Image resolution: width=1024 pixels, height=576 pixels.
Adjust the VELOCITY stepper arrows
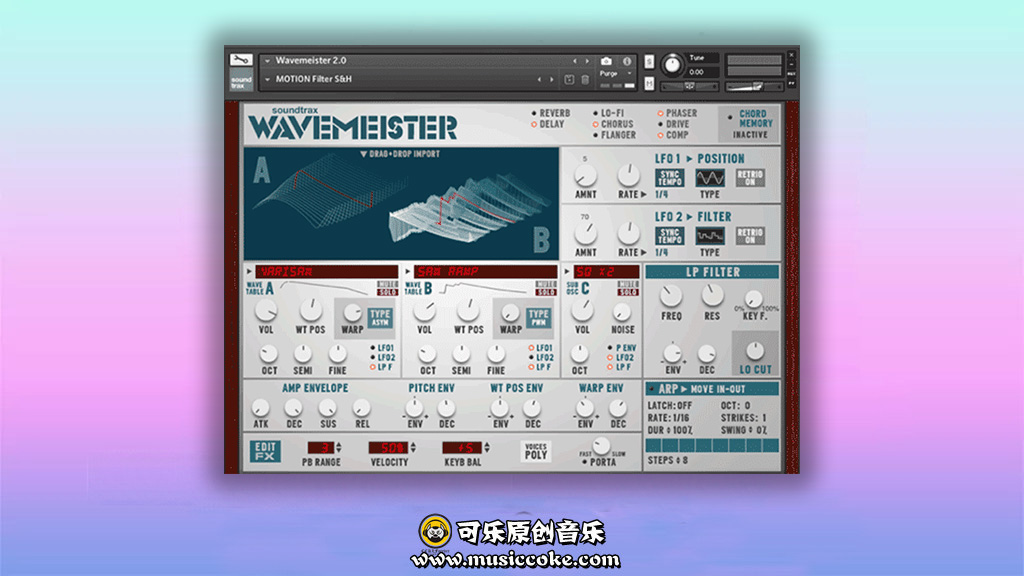point(413,448)
